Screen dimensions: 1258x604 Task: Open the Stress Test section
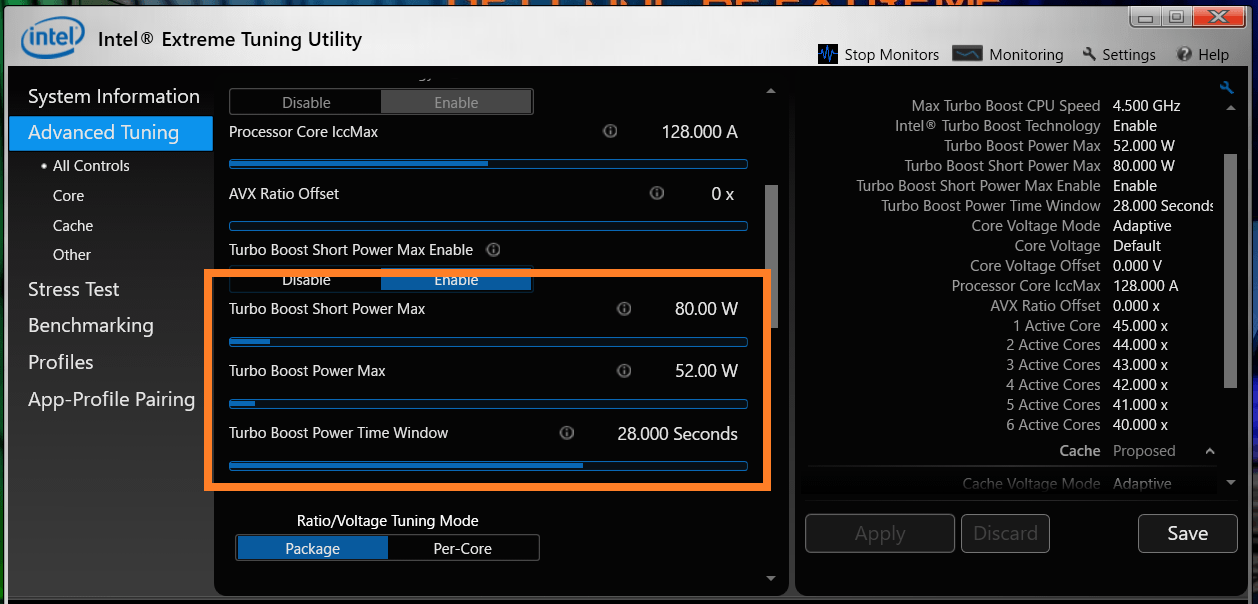pyautogui.click(x=74, y=289)
